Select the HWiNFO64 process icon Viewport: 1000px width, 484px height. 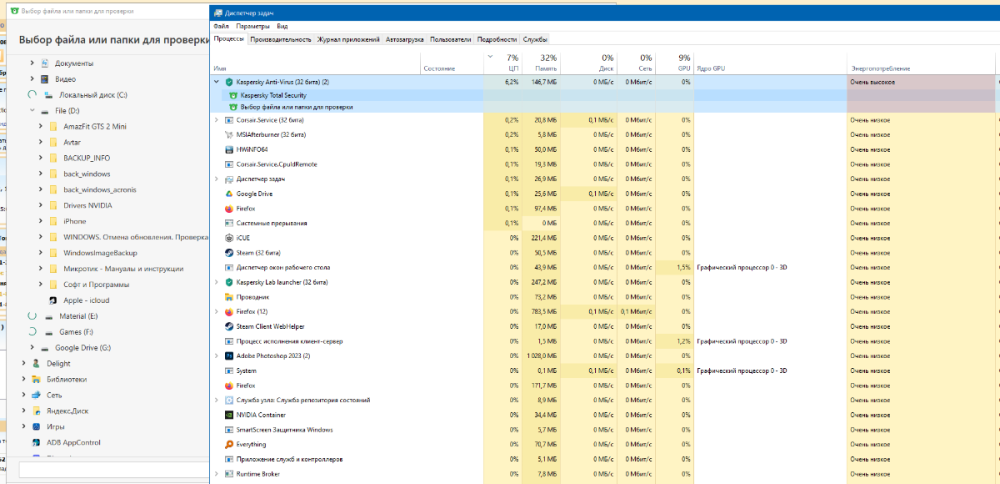point(229,149)
